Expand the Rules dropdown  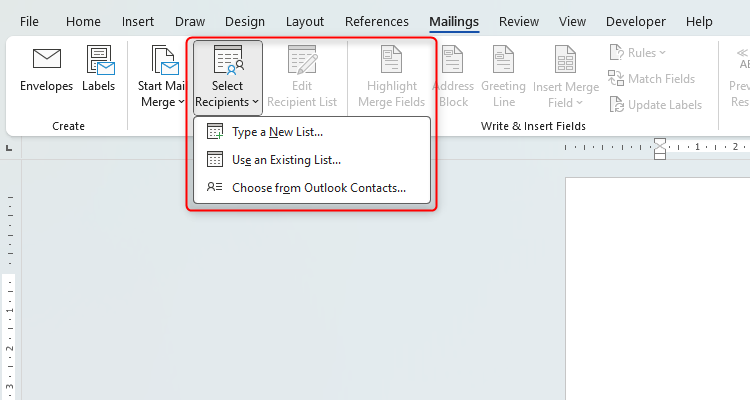click(x=637, y=53)
